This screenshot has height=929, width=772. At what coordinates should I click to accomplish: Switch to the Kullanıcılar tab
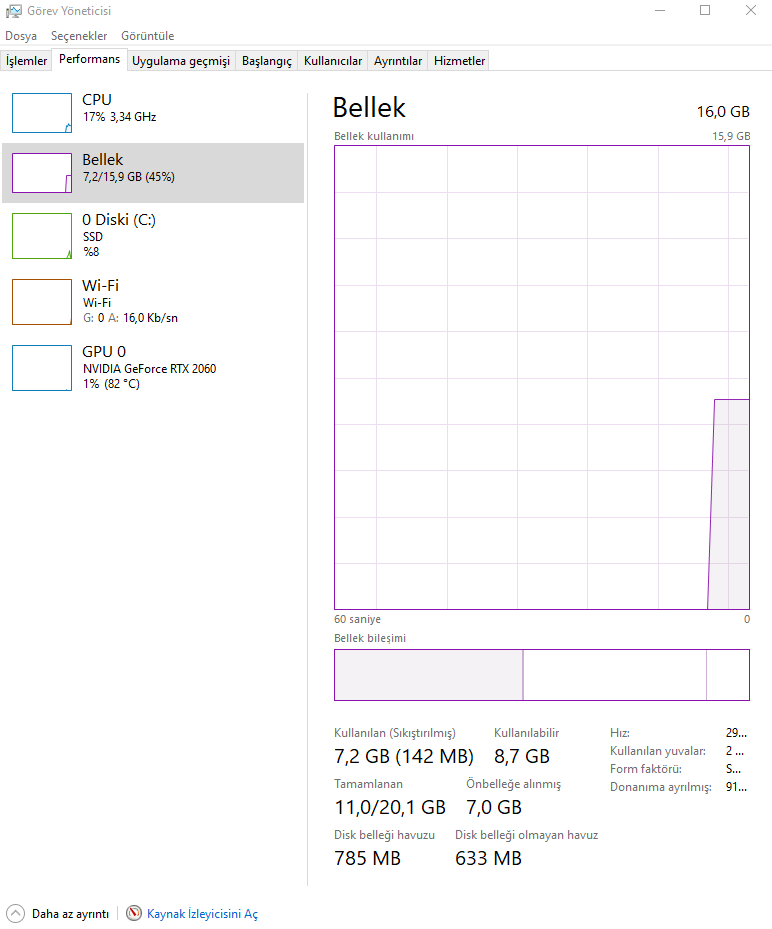(x=332, y=61)
